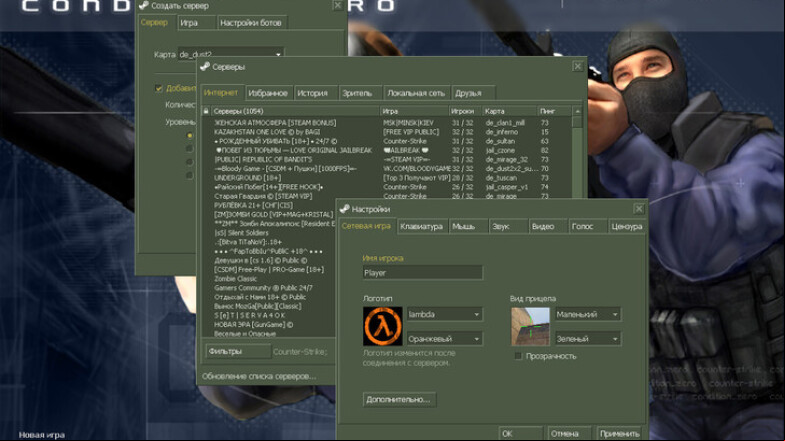Click the Имя игрока Player name field

point(423,273)
